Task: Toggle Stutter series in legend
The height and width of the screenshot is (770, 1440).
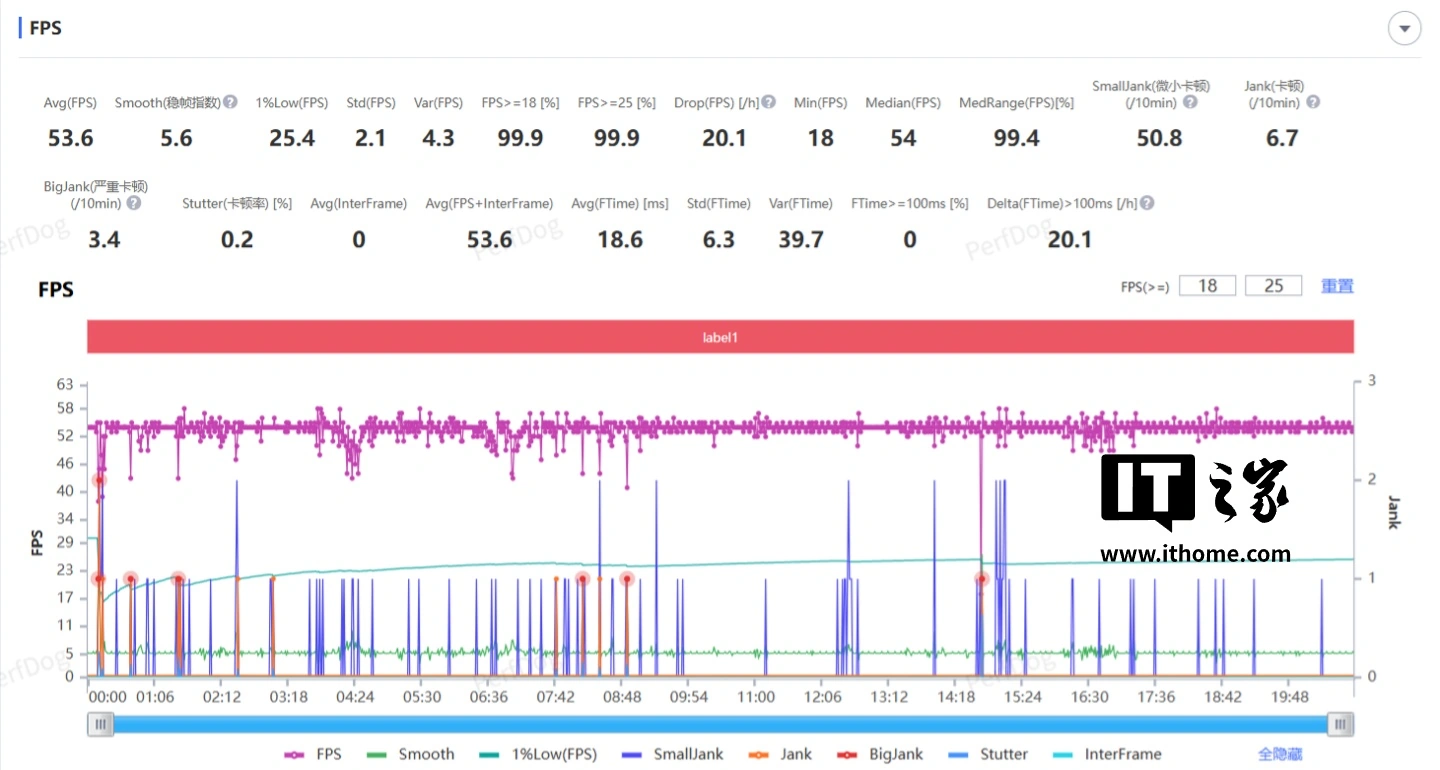Action: pyautogui.click(x=990, y=754)
